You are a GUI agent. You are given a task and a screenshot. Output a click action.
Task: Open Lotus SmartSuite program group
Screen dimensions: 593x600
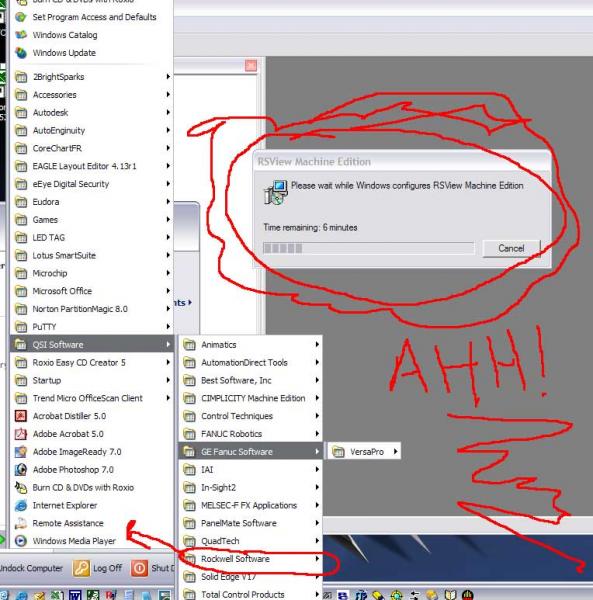(x=92, y=255)
